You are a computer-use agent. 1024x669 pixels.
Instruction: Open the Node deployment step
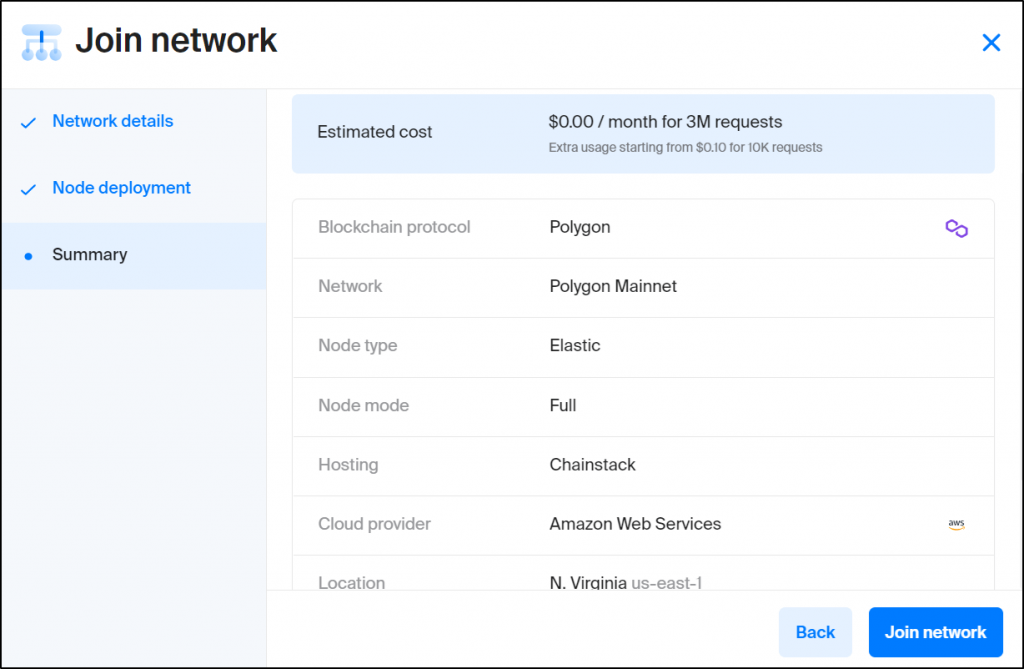pyautogui.click(x=121, y=188)
